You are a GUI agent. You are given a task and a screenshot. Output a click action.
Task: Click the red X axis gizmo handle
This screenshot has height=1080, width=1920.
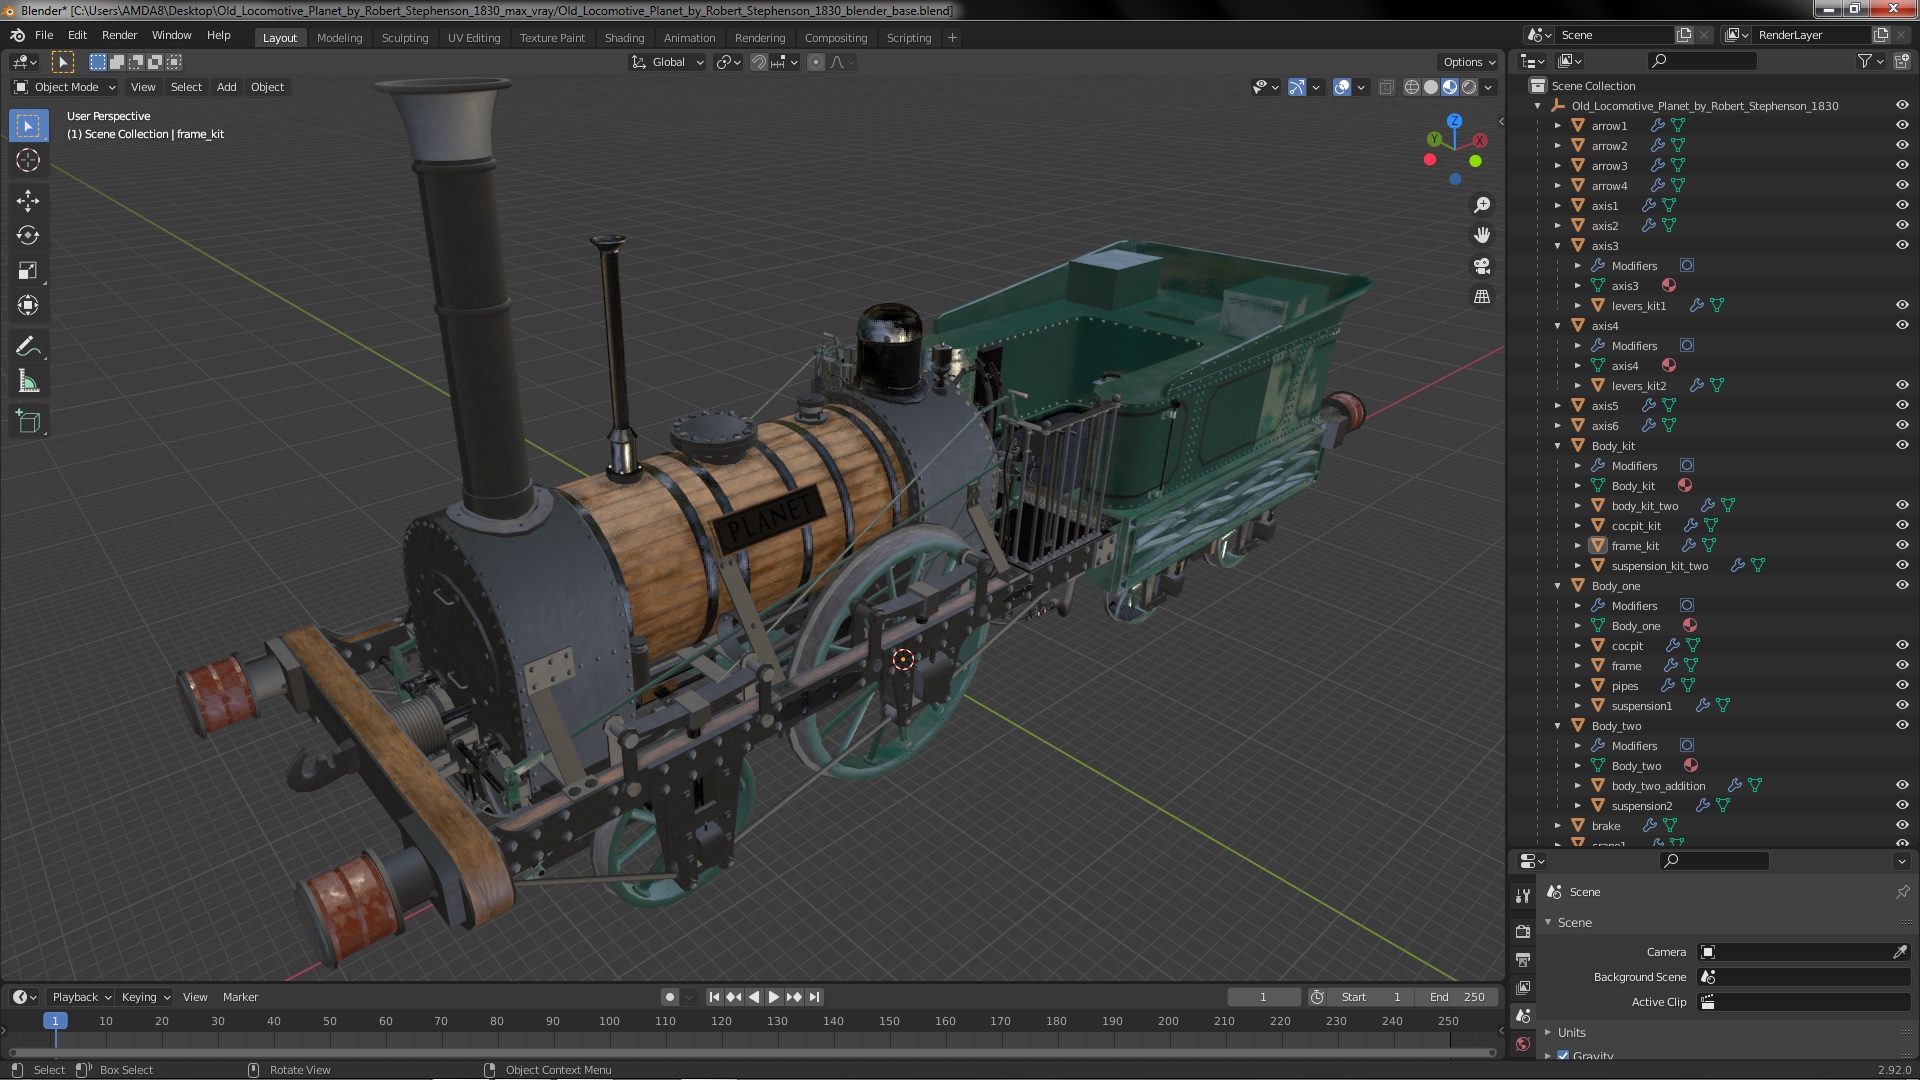pyautogui.click(x=1480, y=141)
